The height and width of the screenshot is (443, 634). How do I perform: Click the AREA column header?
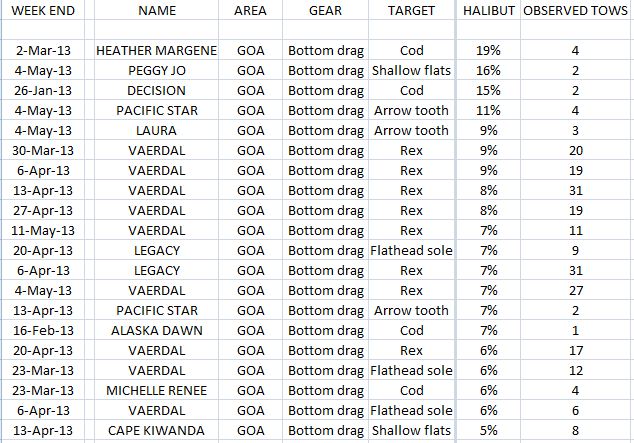pyautogui.click(x=250, y=11)
